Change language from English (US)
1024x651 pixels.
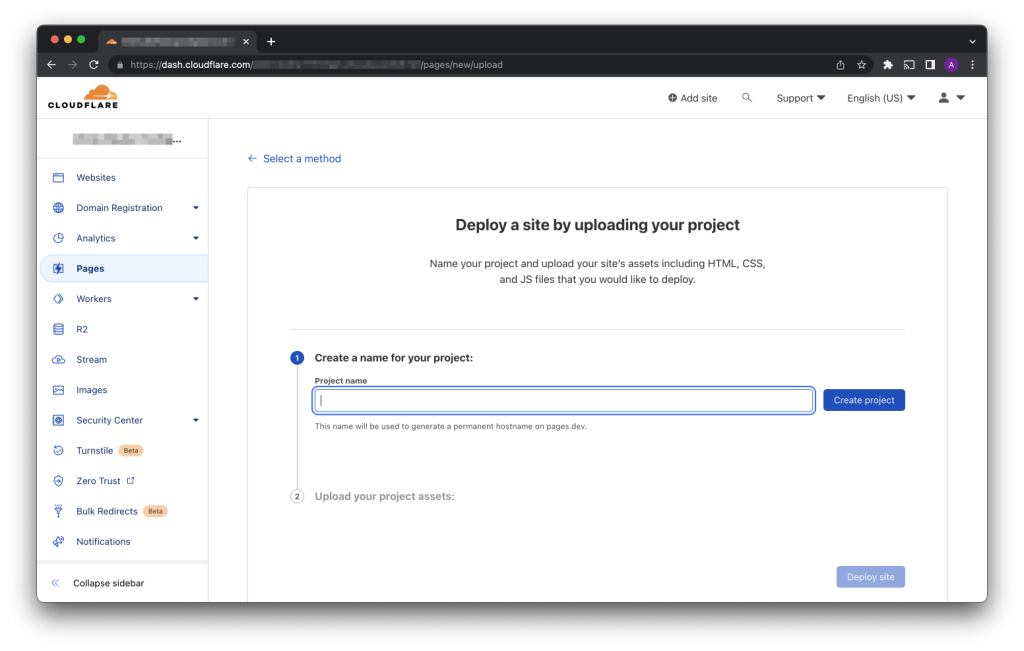pos(880,98)
